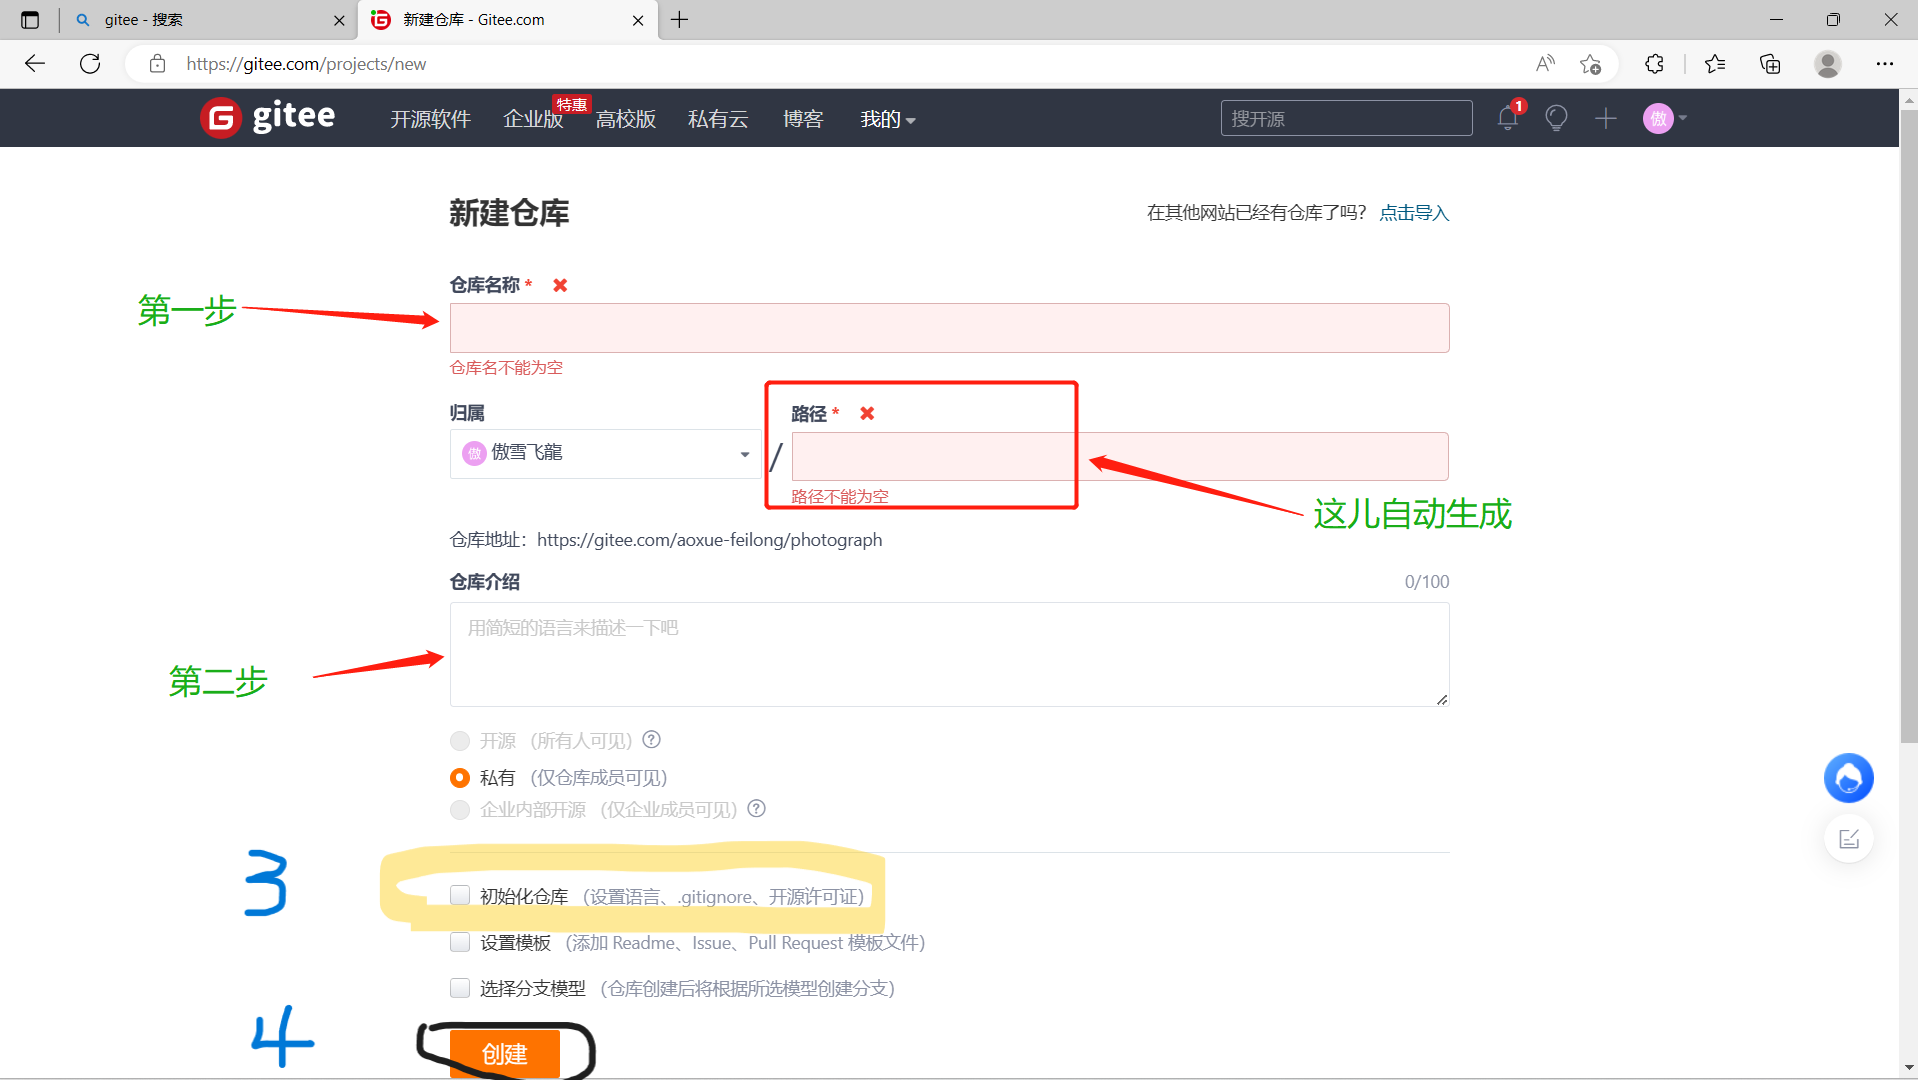Click the Gitee logo in navbar
Viewport: 1918px width, 1080px height.
pos(268,118)
